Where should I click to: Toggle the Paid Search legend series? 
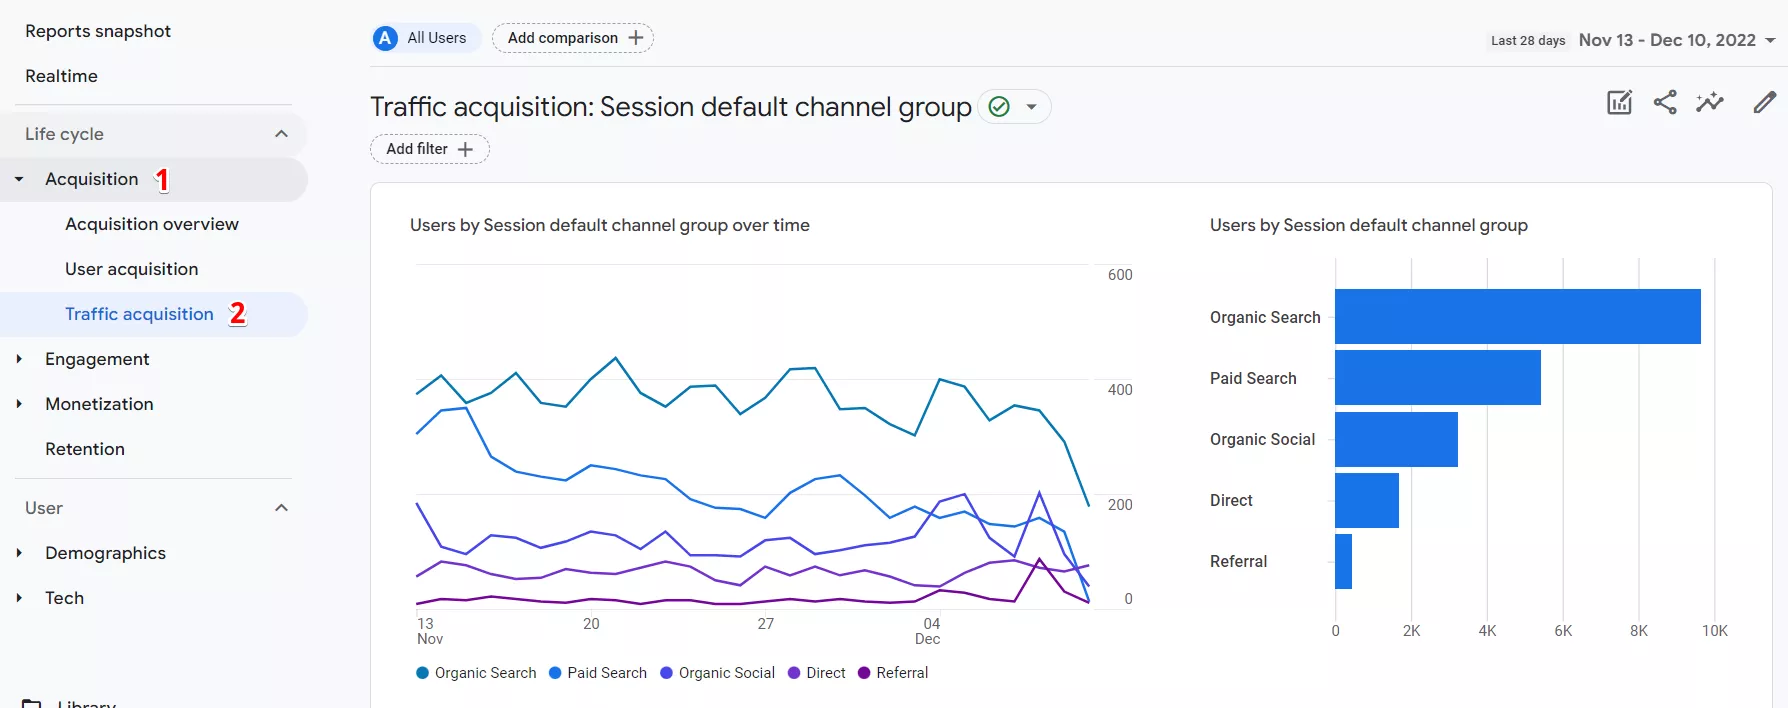[x=598, y=673]
